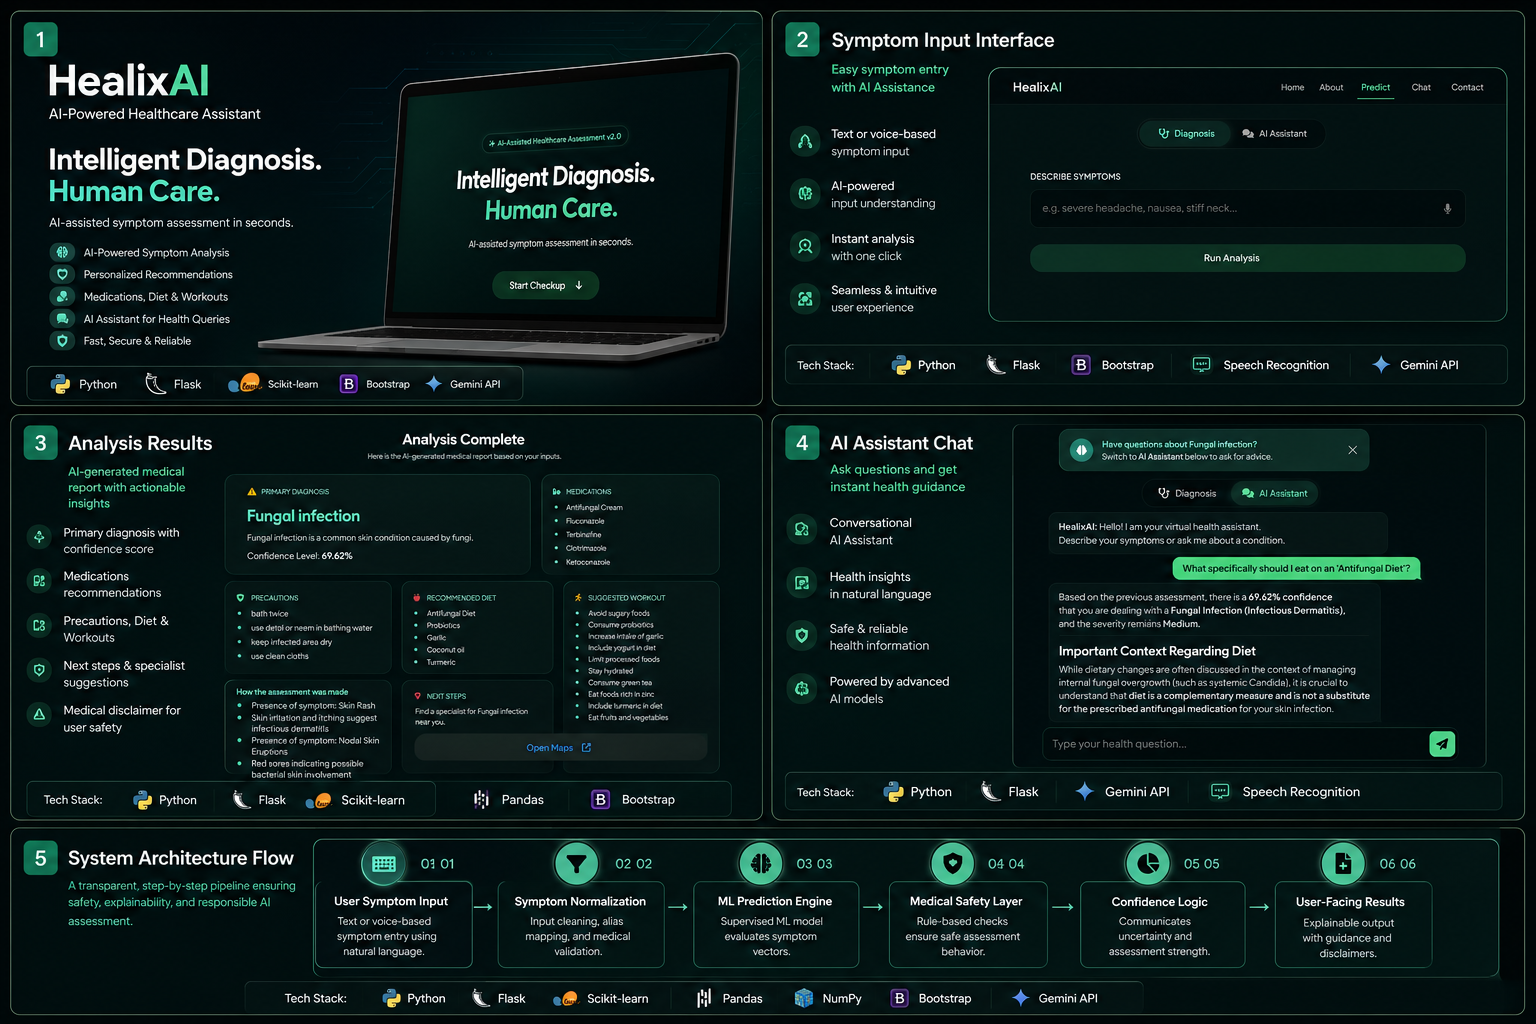Viewport: 1536px width, 1024px height.
Task: Click Antifungal Cream in Medications list
Action: click(594, 507)
